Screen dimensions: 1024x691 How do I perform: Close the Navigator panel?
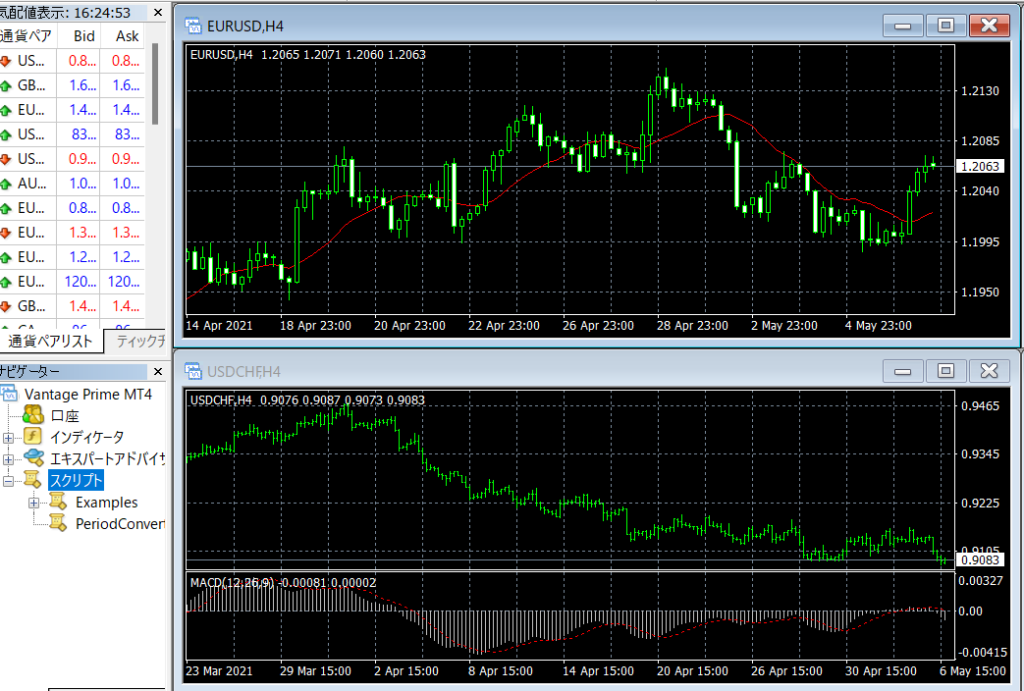pyautogui.click(x=155, y=371)
